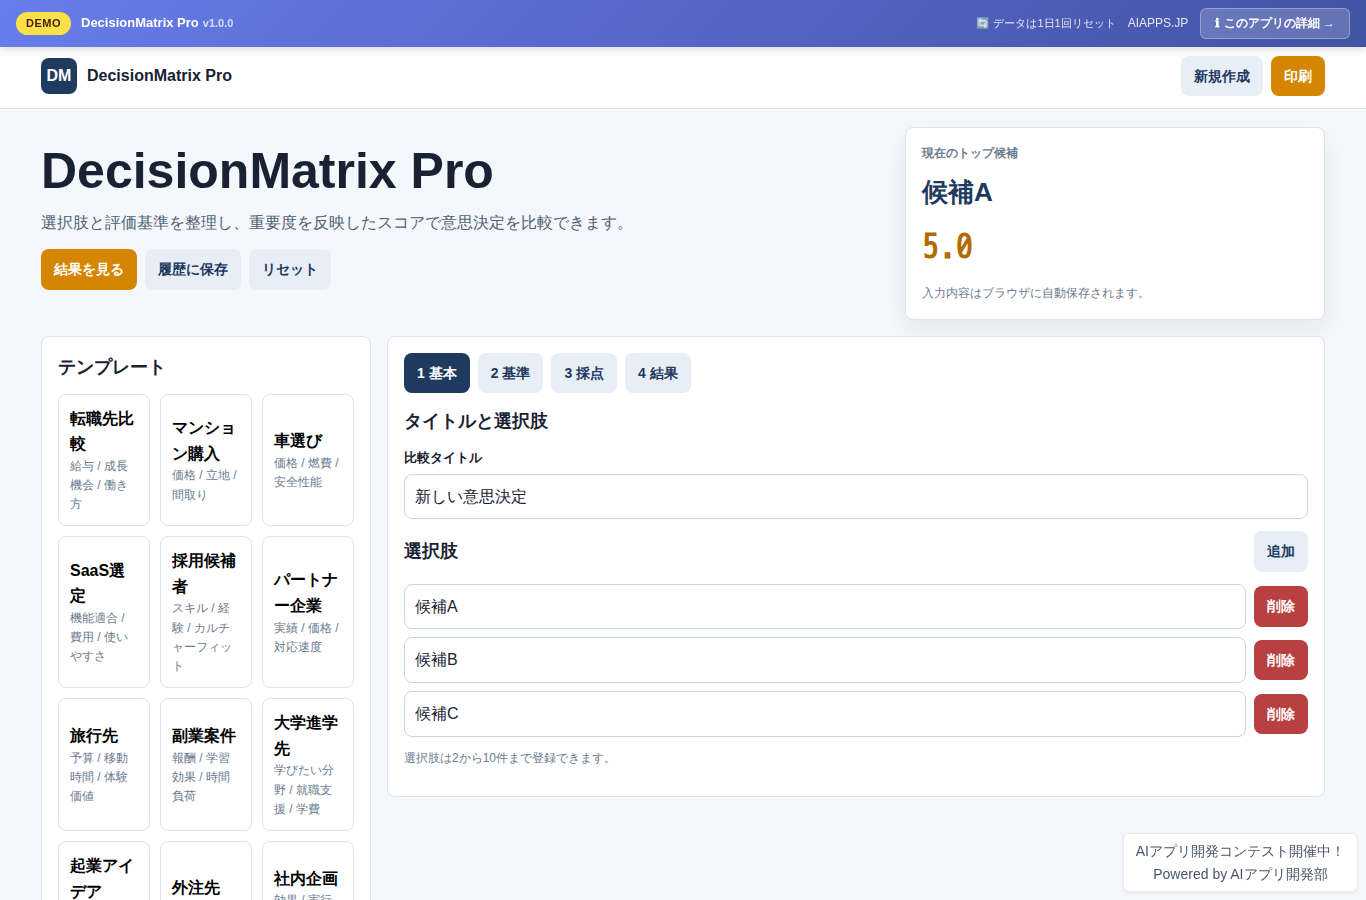Focus the 候補A input field
This screenshot has width=1366, height=900.
pos(825,607)
